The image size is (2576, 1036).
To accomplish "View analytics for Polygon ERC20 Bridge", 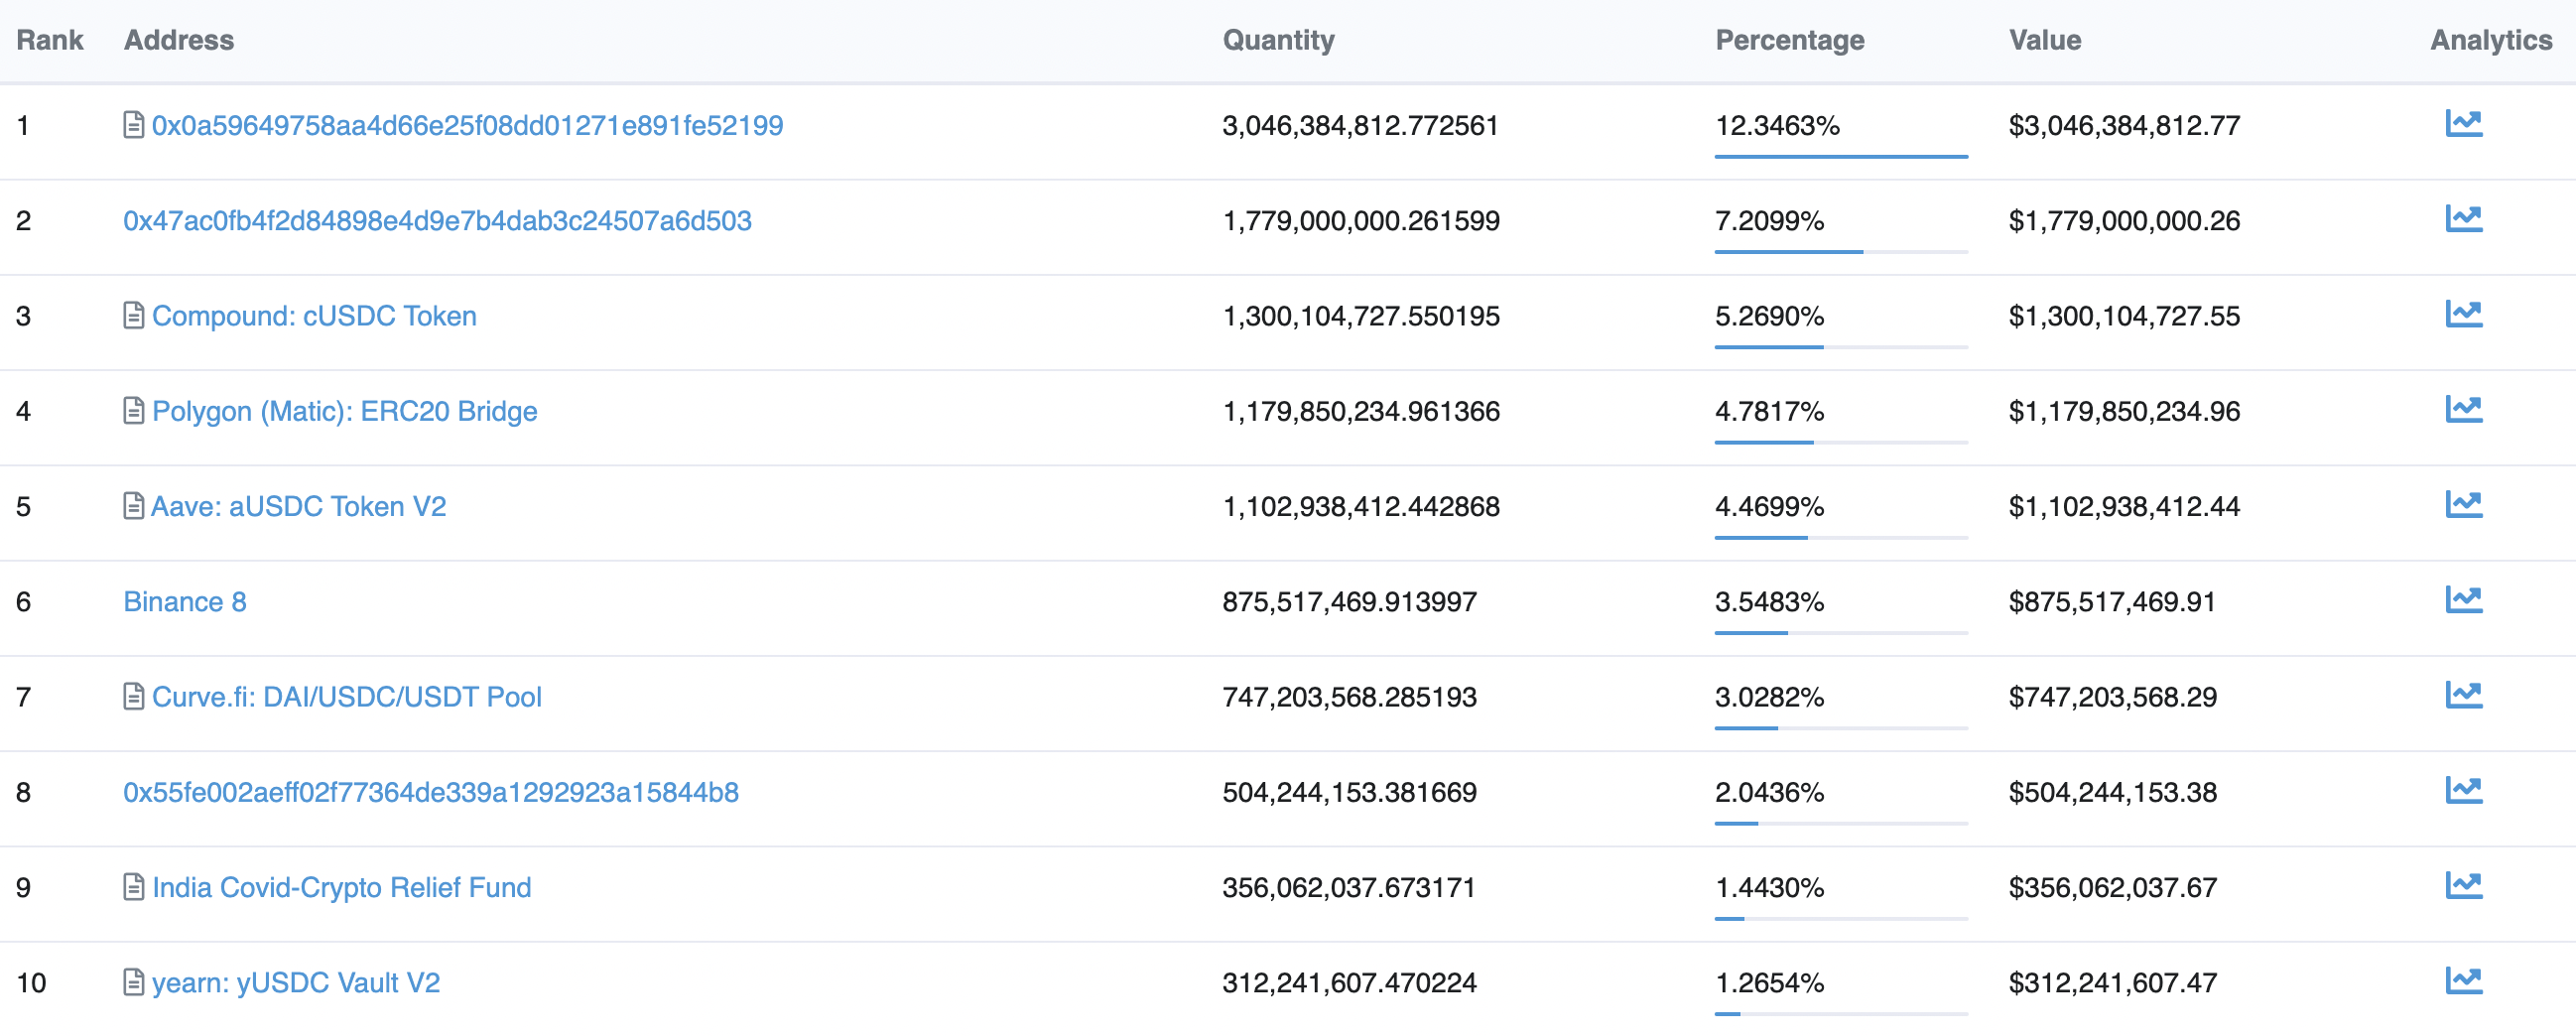I will pos(2464,409).
